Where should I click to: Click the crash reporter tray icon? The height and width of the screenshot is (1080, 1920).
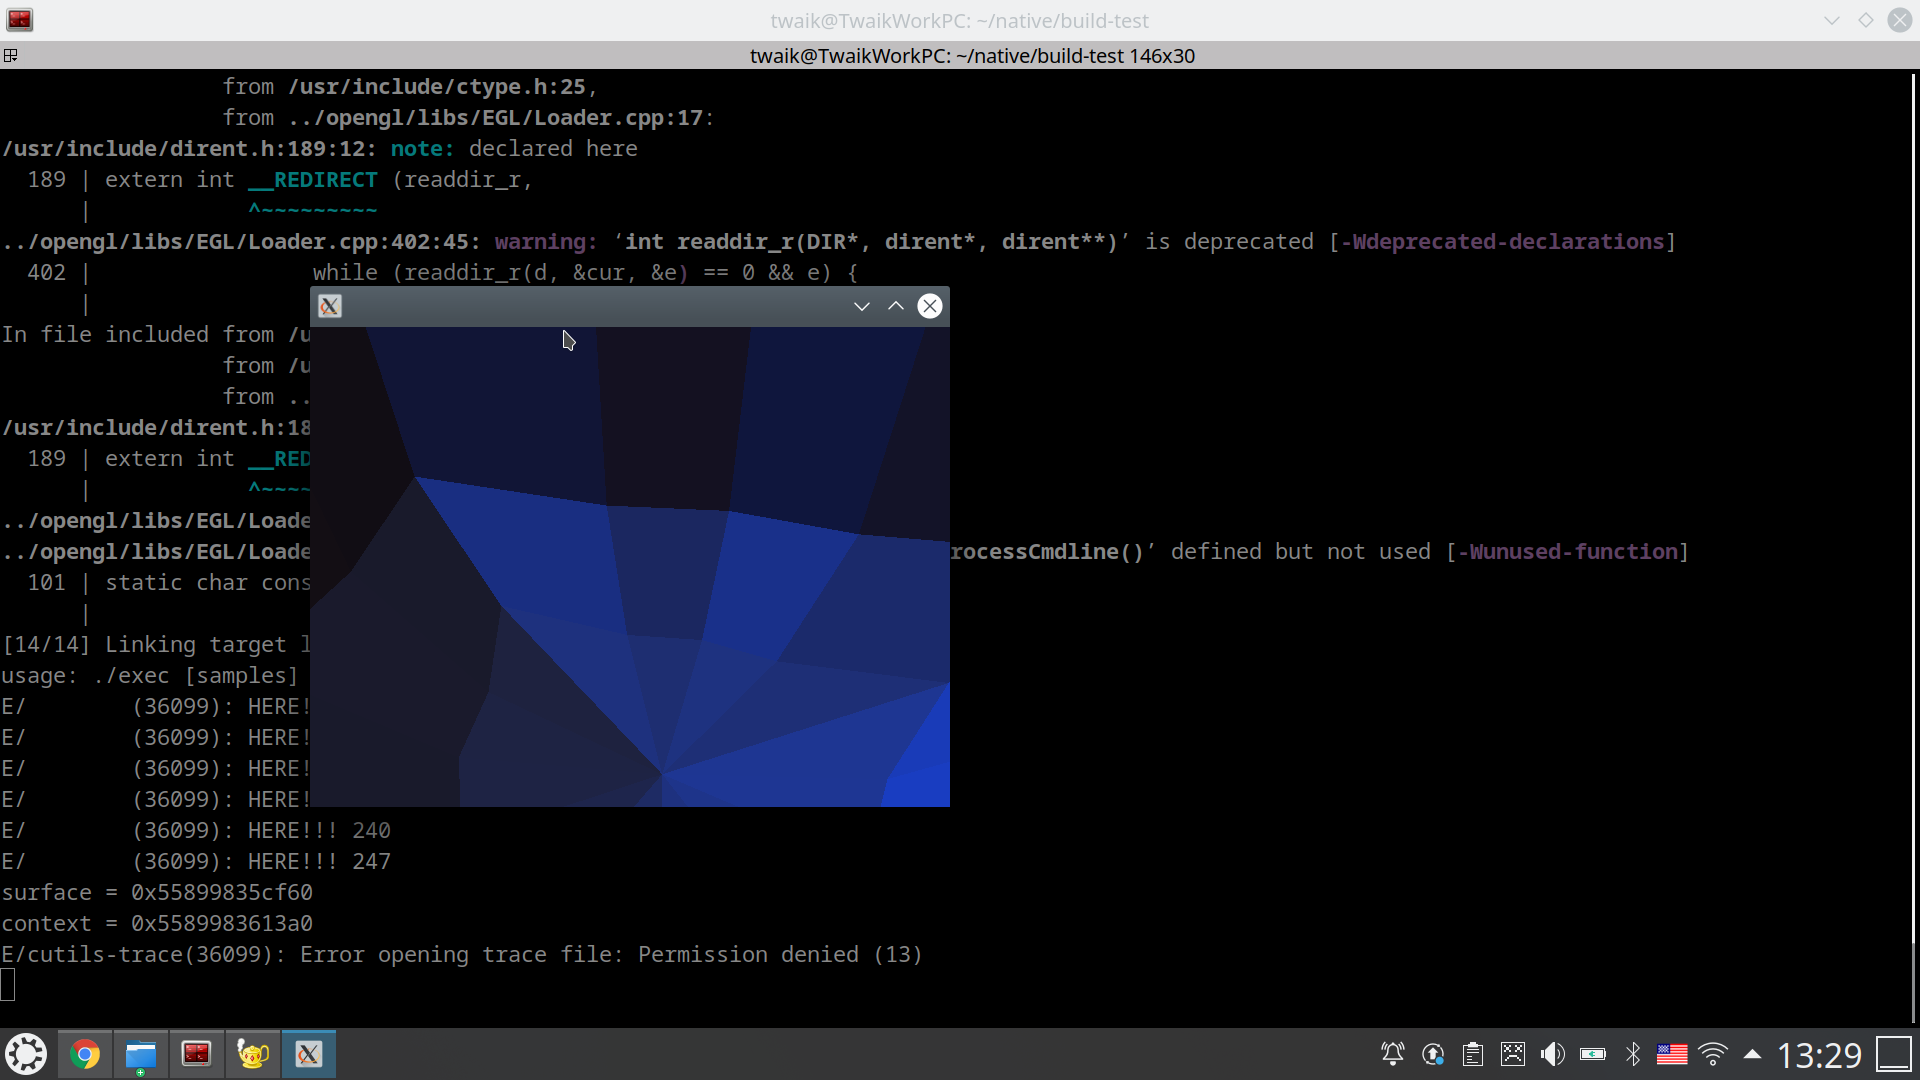click(1513, 1053)
